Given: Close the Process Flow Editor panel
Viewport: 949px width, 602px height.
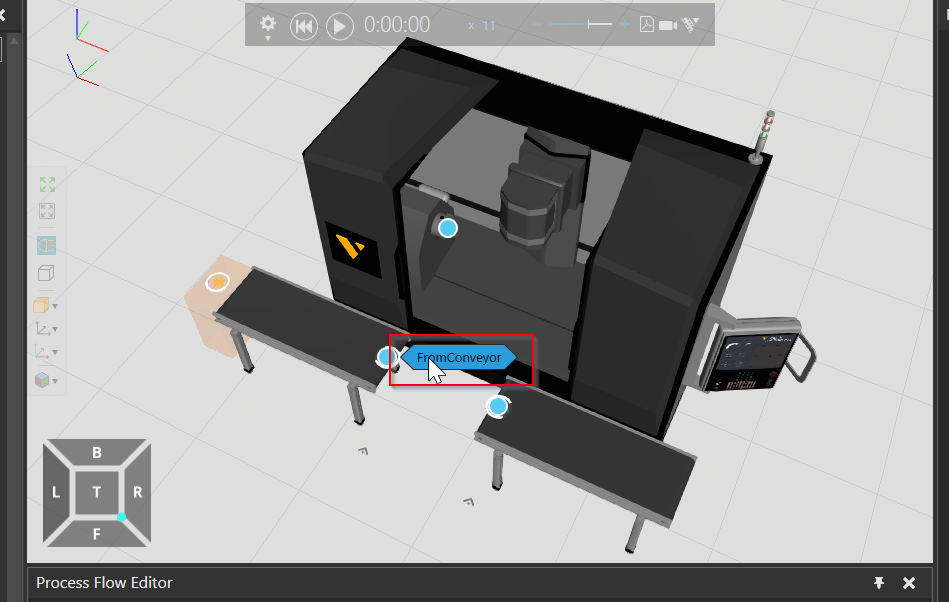Looking at the screenshot, I should (x=909, y=583).
